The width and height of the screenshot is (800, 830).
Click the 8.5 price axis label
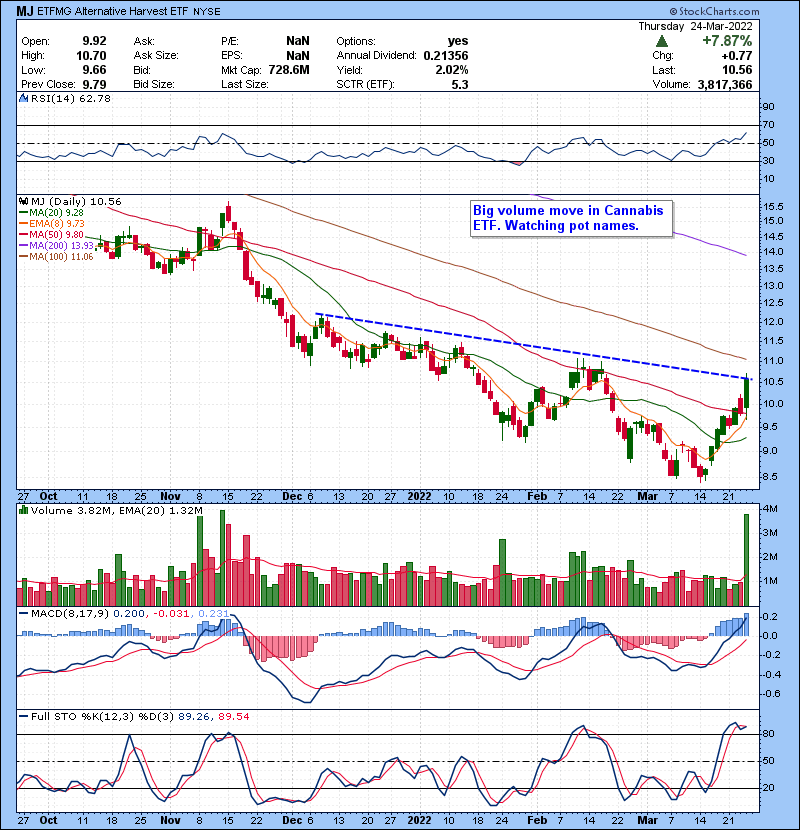tap(770, 476)
